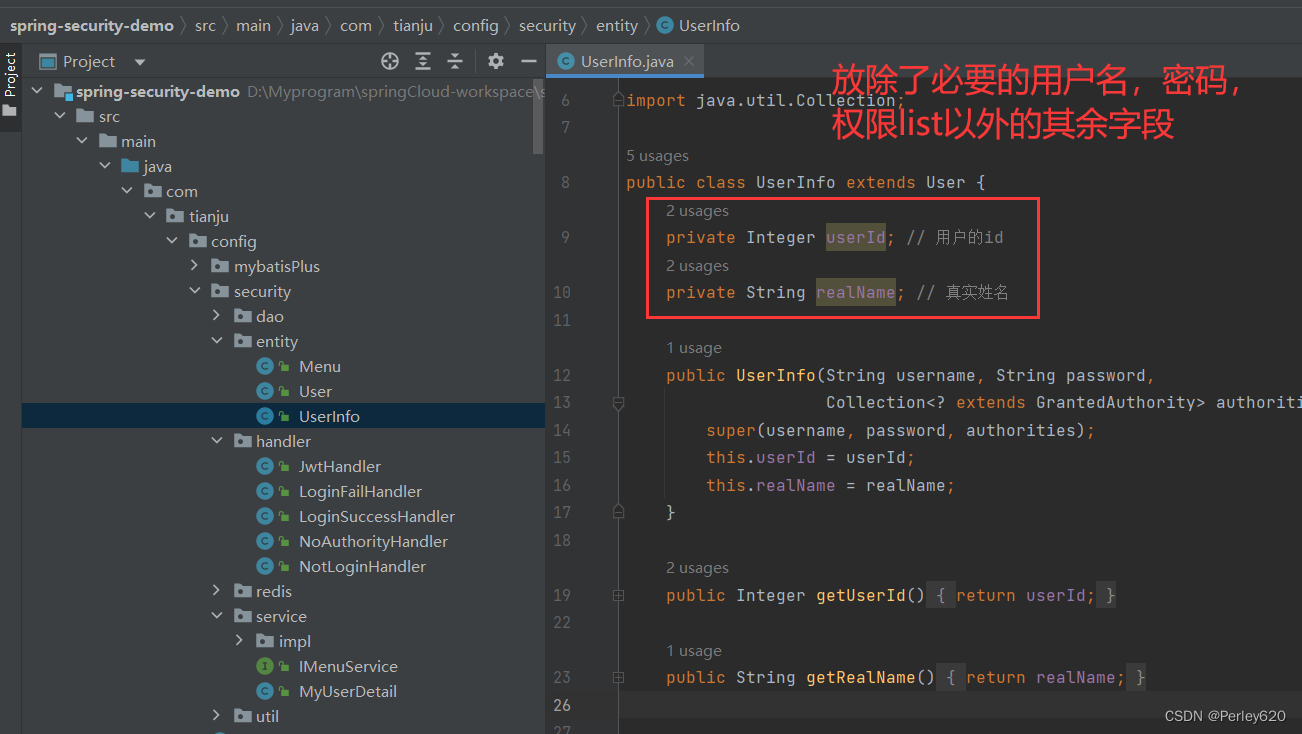This screenshot has height=734, width=1302.
Task: Click the Select Opened File locate icon
Action: [390, 62]
